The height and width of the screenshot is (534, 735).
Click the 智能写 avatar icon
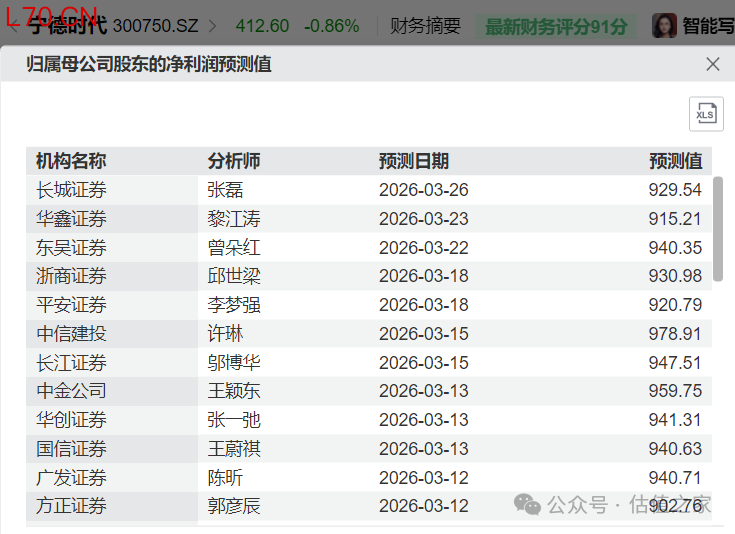(664, 26)
